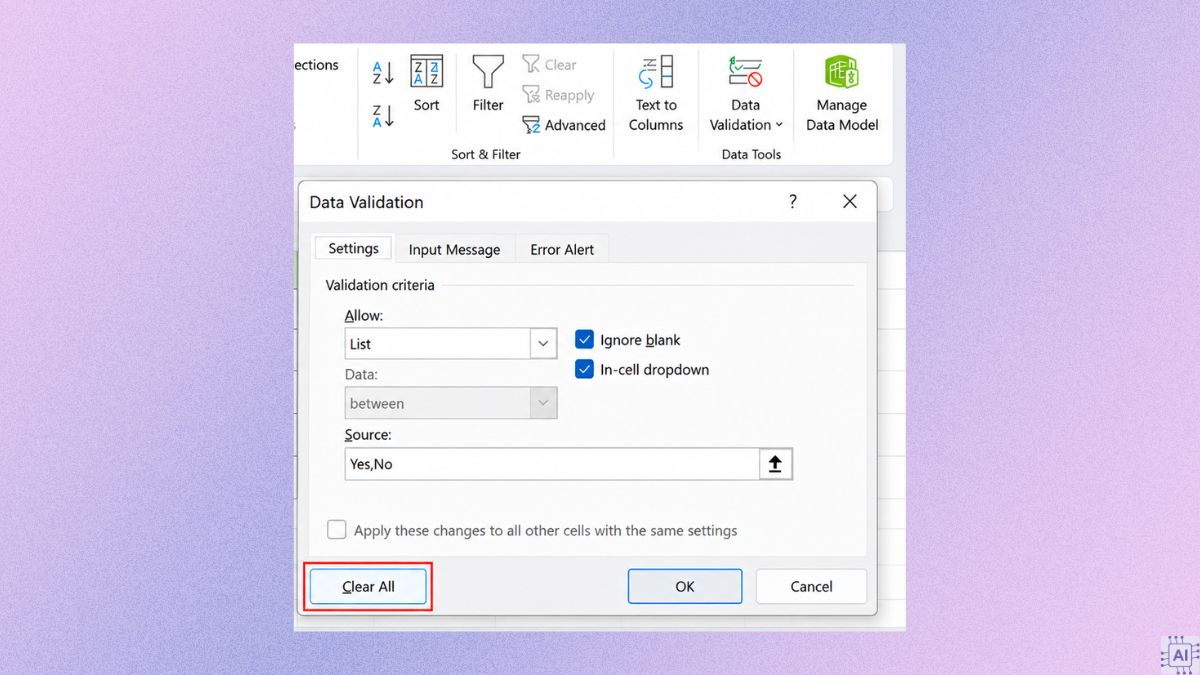
Task: Click the Clear All button
Action: [368, 587]
